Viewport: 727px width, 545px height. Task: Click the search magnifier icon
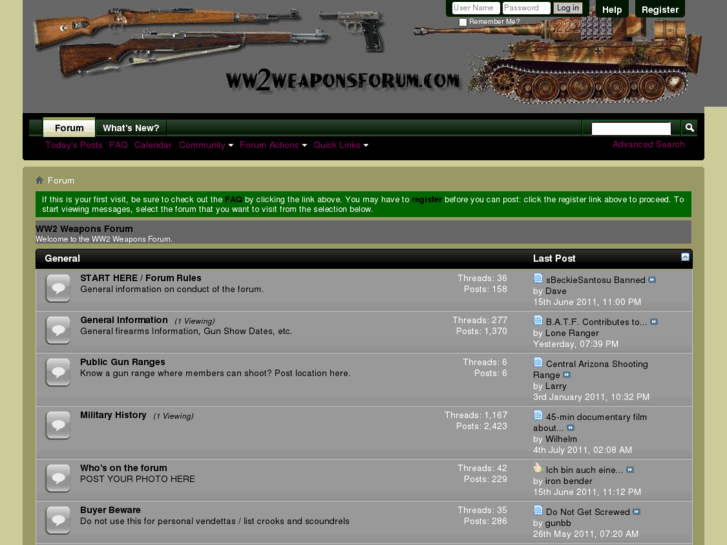[689, 128]
